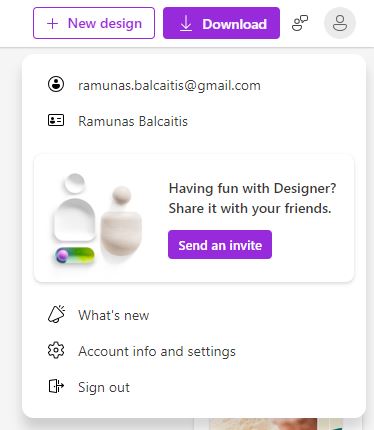Click the green toggle in the invite illustration
374x430 pixels.
pos(75,256)
